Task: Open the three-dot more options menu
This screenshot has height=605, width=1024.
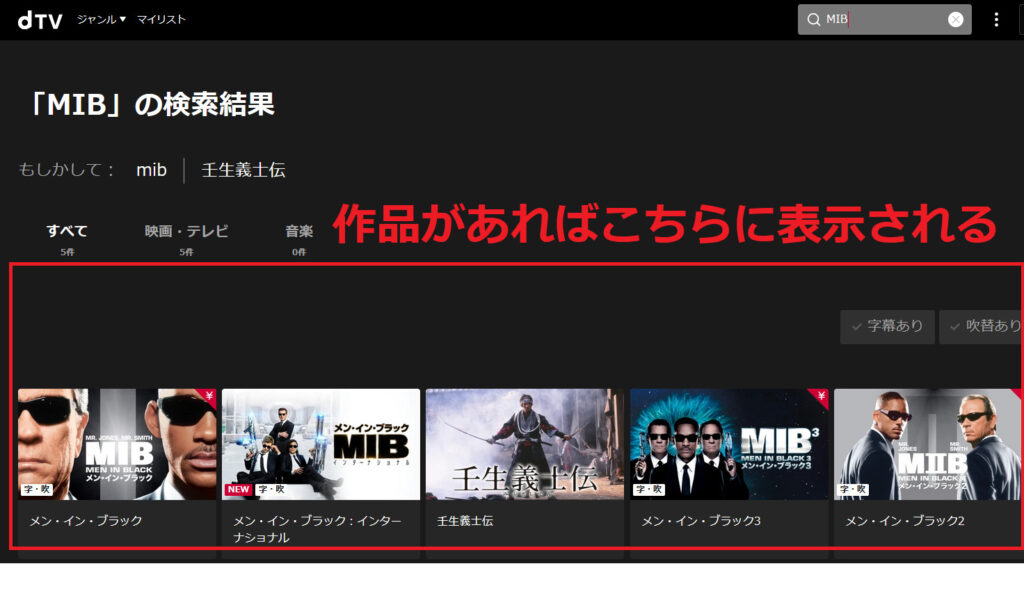Action: point(996,20)
